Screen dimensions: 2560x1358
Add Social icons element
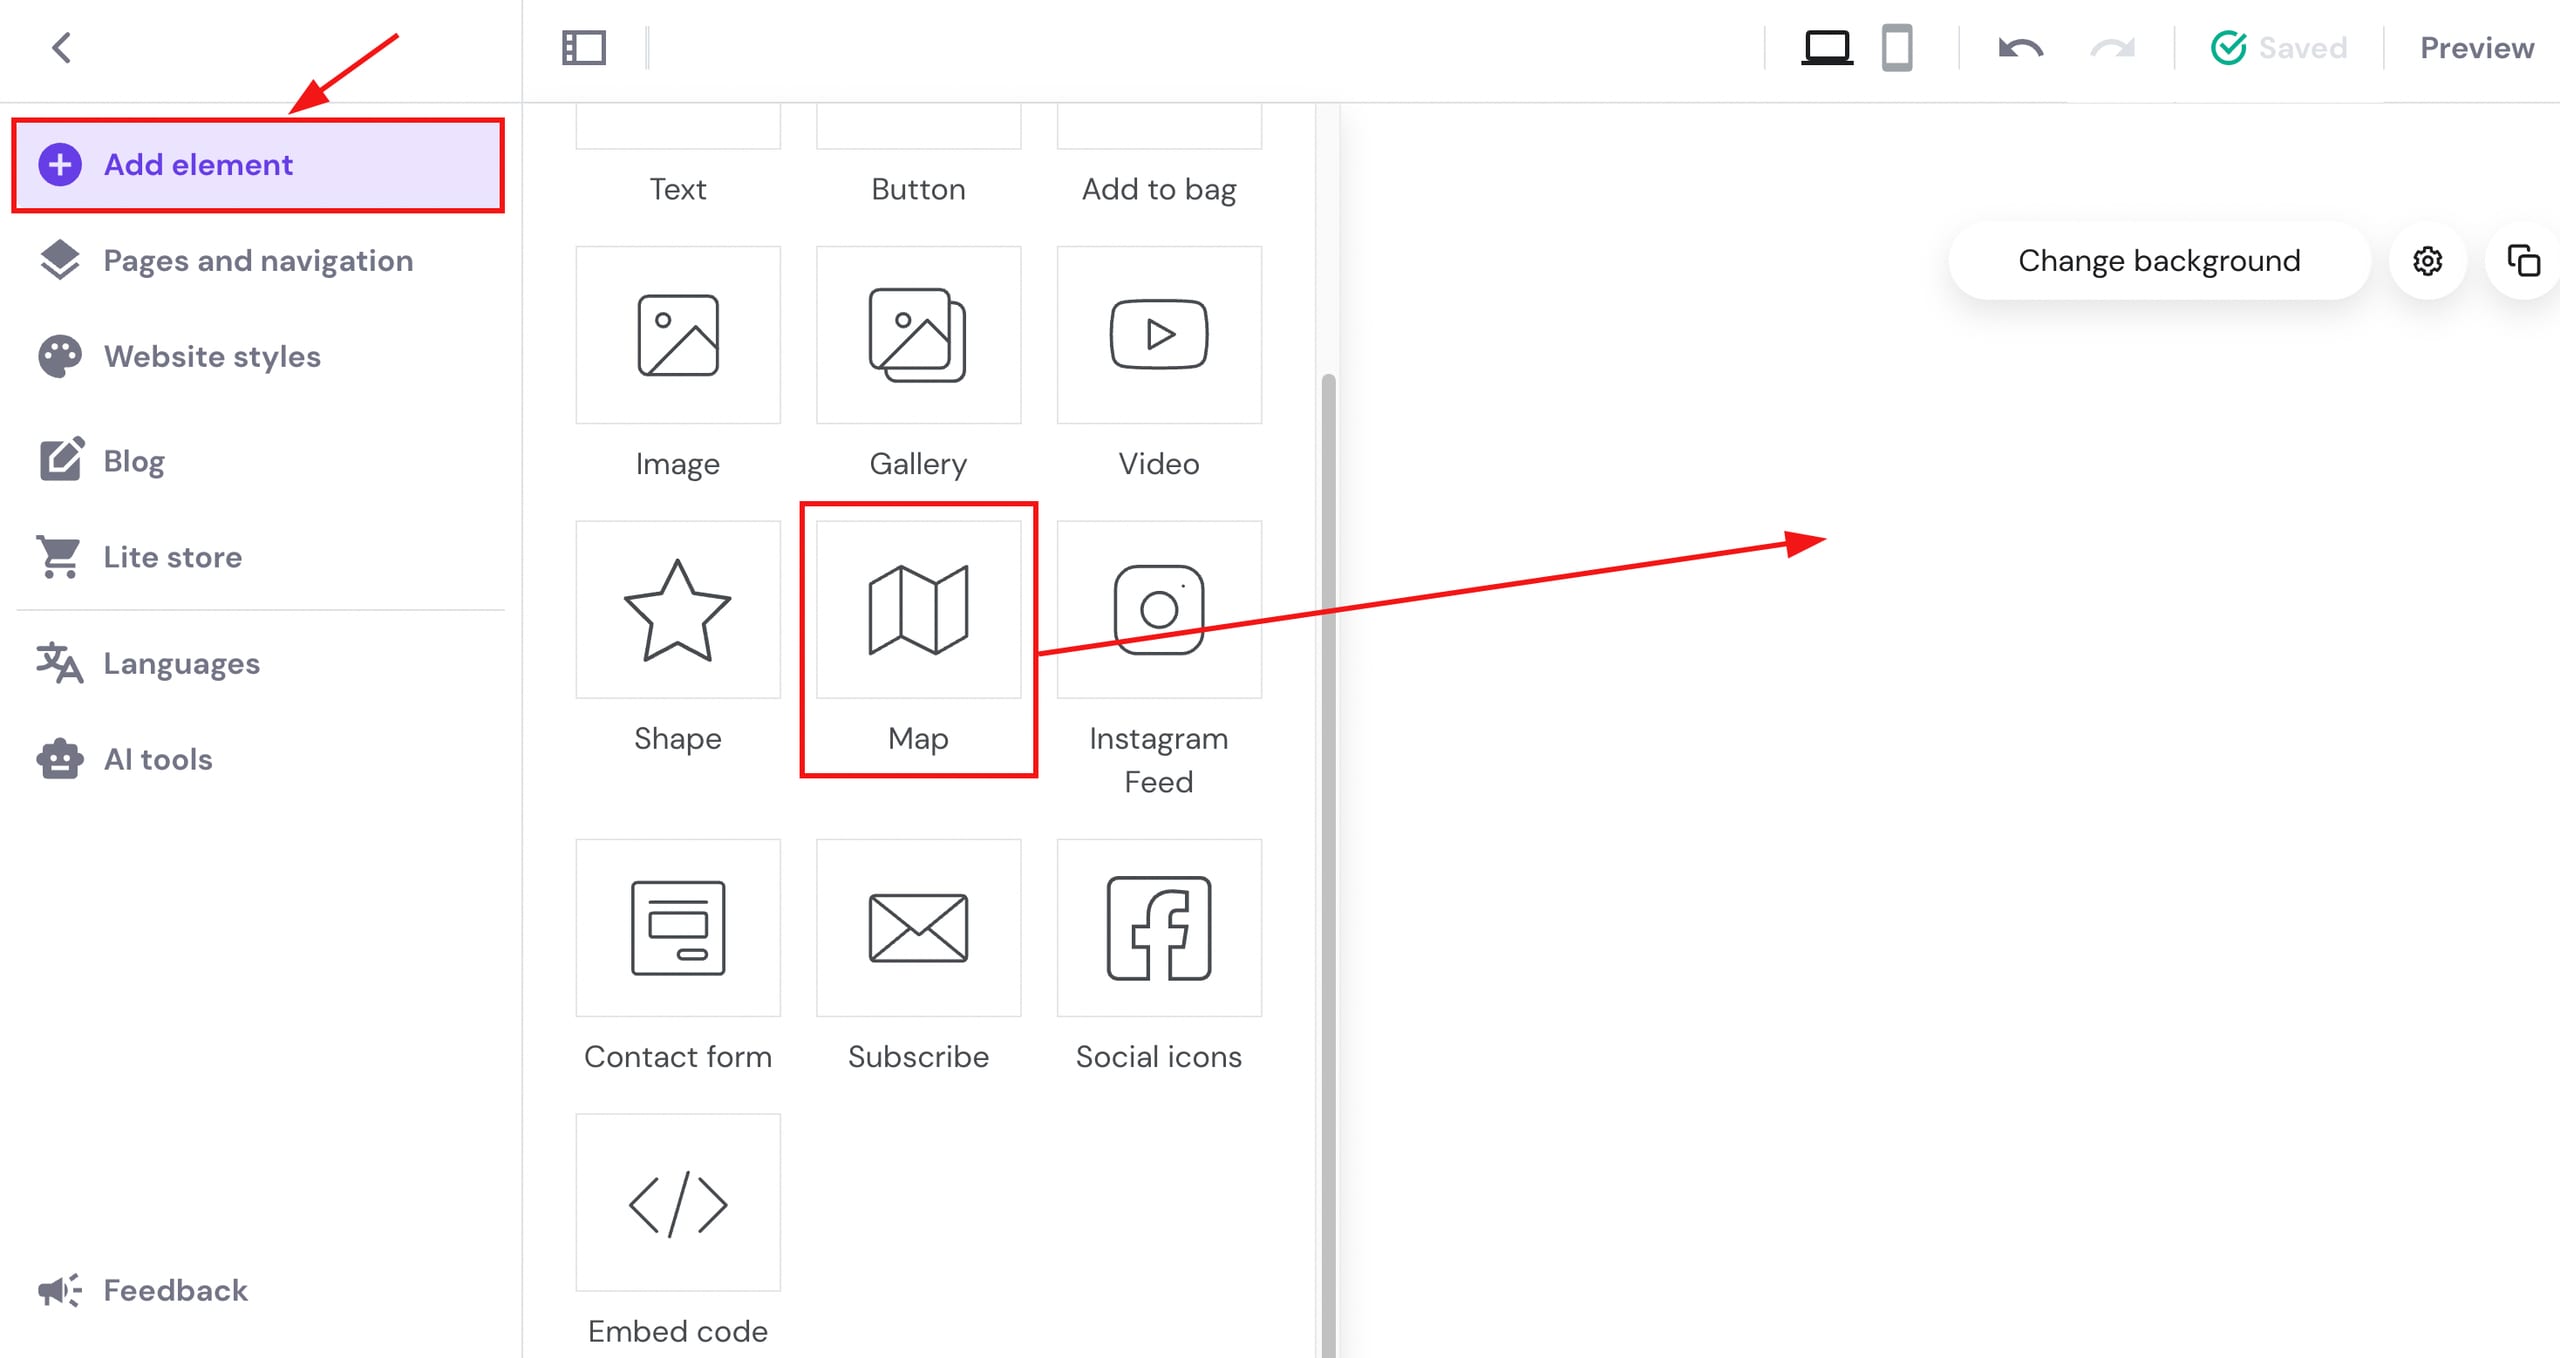[x=1158, y=928]
